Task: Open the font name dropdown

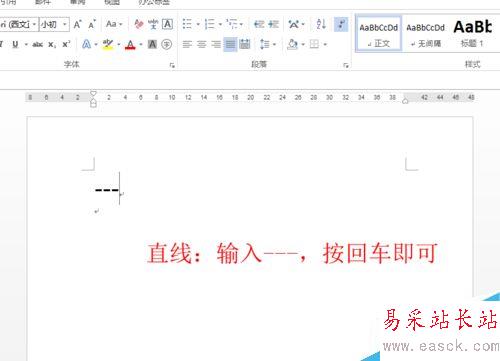Action: (x=34, y=24)
